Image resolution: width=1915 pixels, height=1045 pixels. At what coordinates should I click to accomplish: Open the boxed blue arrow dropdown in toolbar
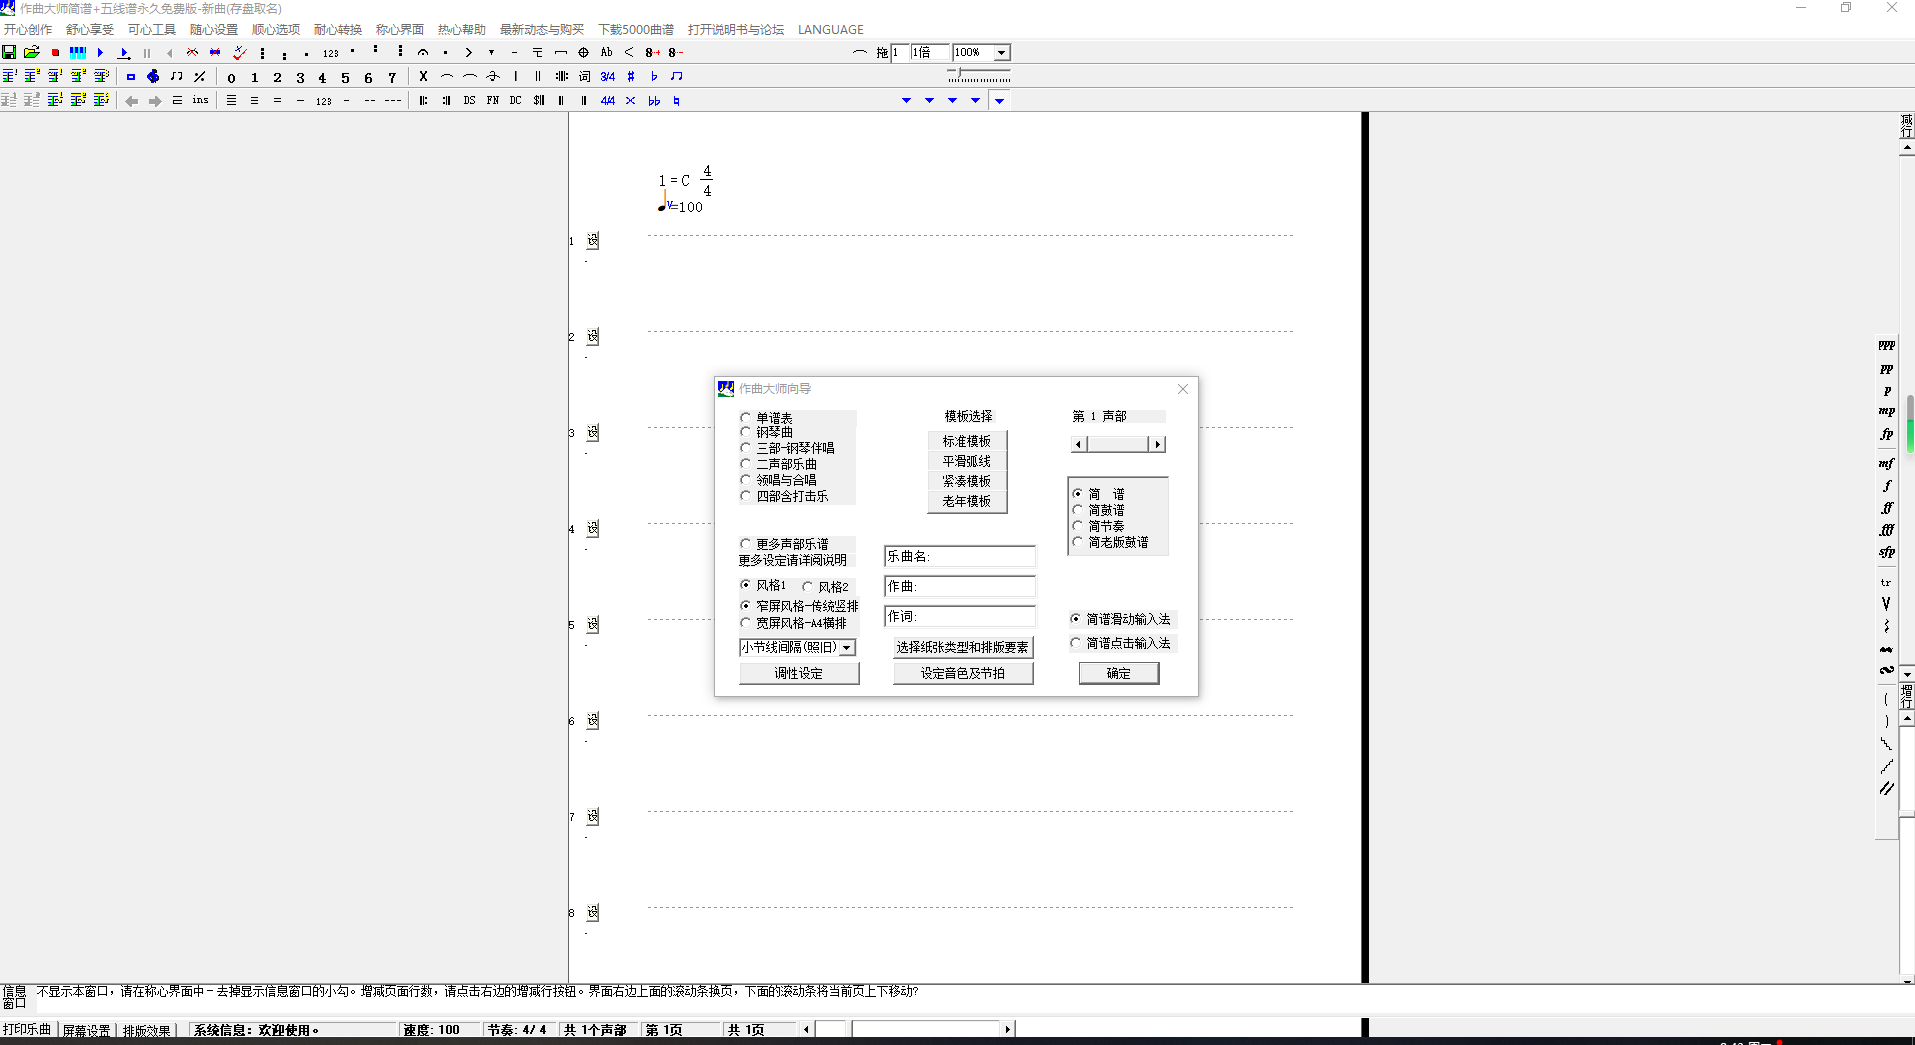[x=999, y=100]
